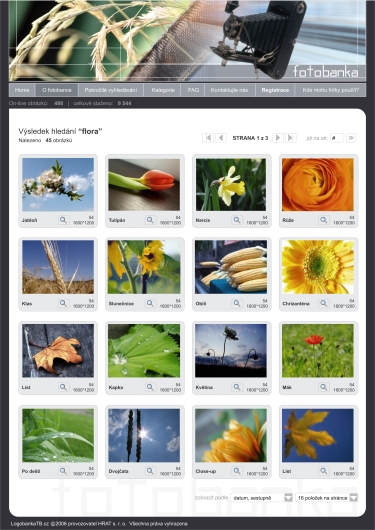This screenshot has height=530, width=375.
Task: Open the yellow Narcis thumbnail
Action: [231, 185]
